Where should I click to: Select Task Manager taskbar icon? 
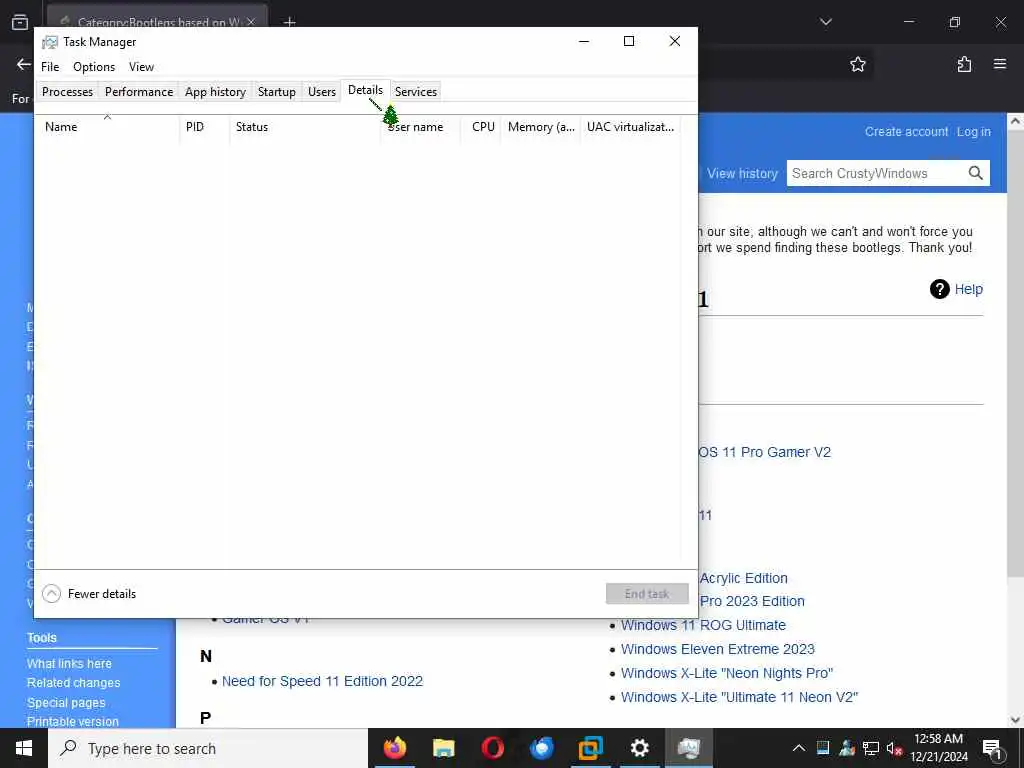click(x=688, y=748)
